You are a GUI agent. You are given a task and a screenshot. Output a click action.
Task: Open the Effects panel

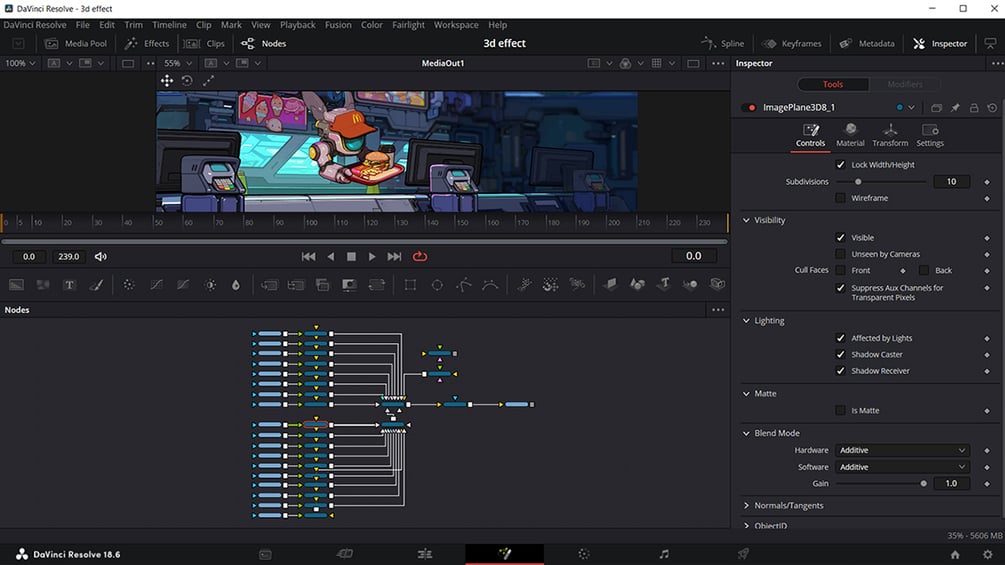pos(147,44)
